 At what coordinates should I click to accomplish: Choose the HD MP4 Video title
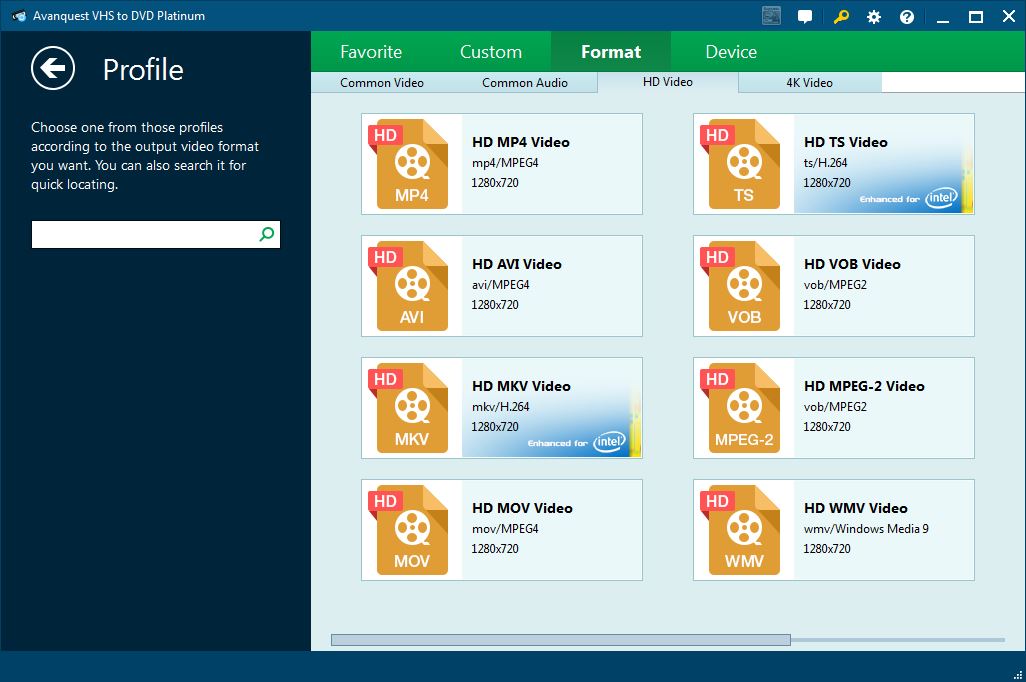521,142
